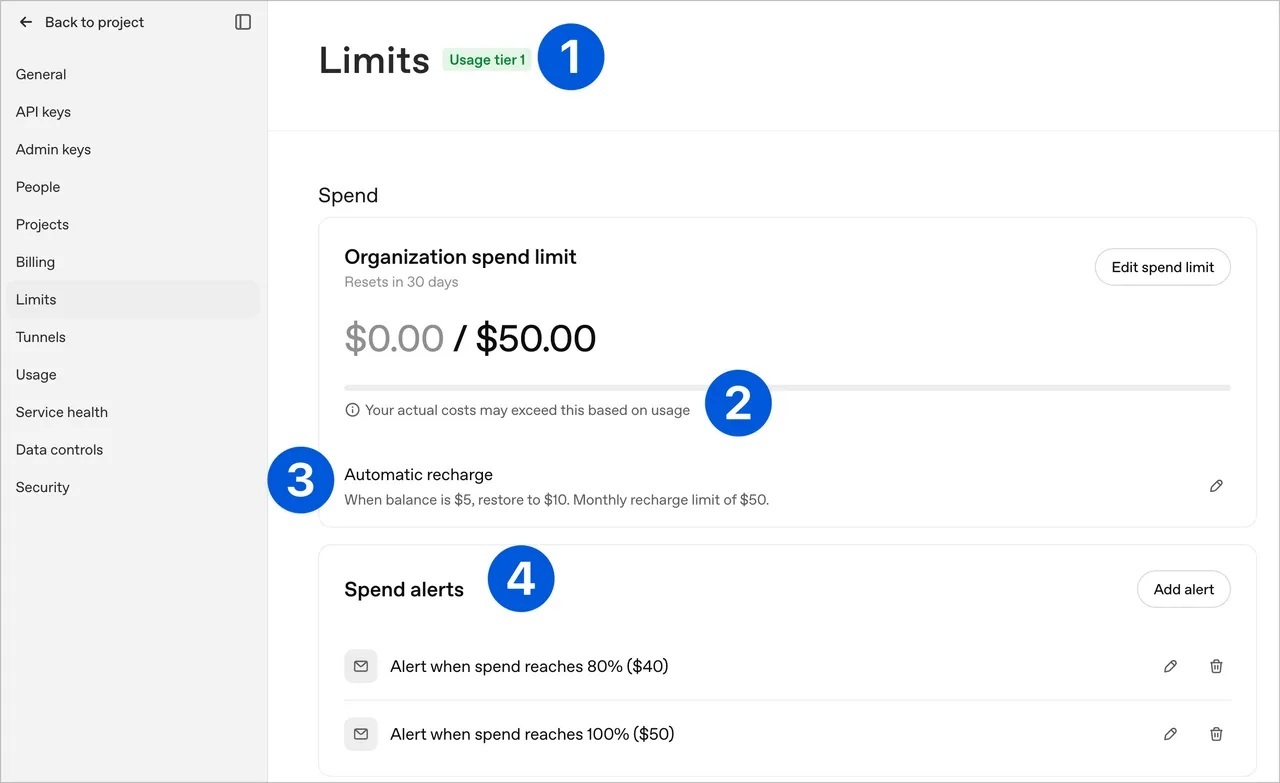
Task: Click the mail icon of the 80% alert
Action: 361,666
